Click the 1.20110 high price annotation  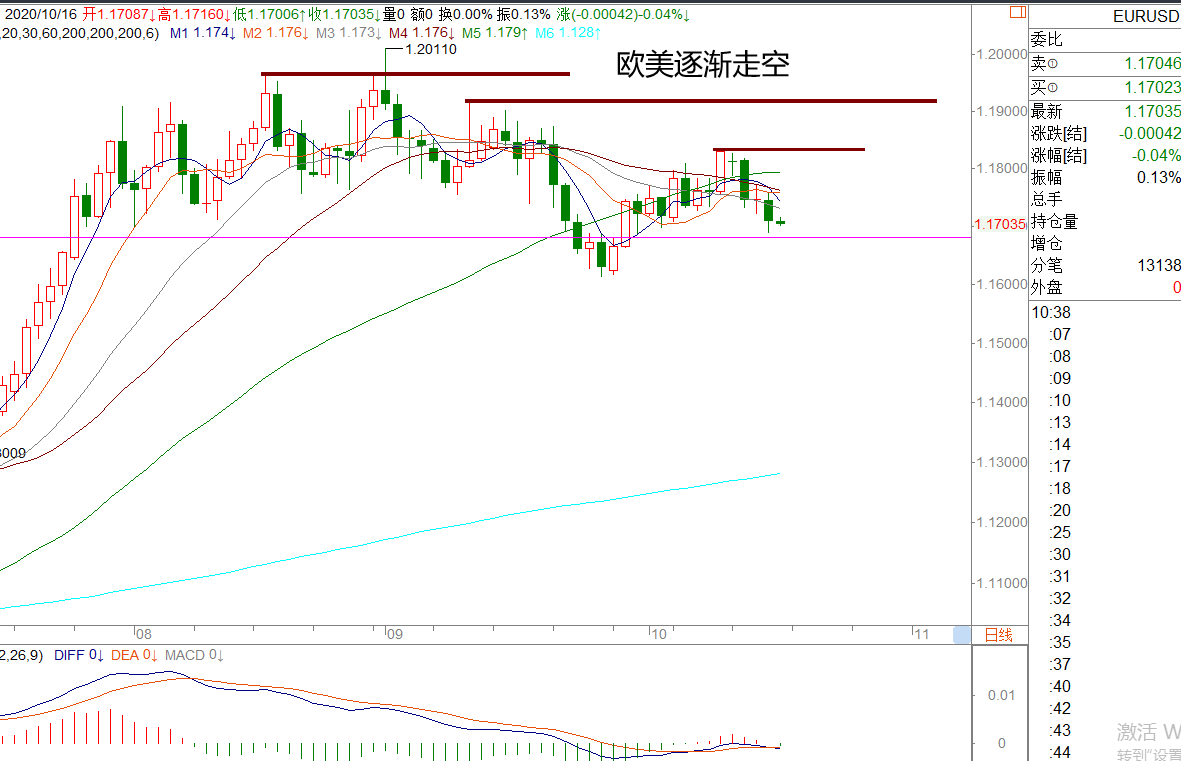[x=431, y=50]
